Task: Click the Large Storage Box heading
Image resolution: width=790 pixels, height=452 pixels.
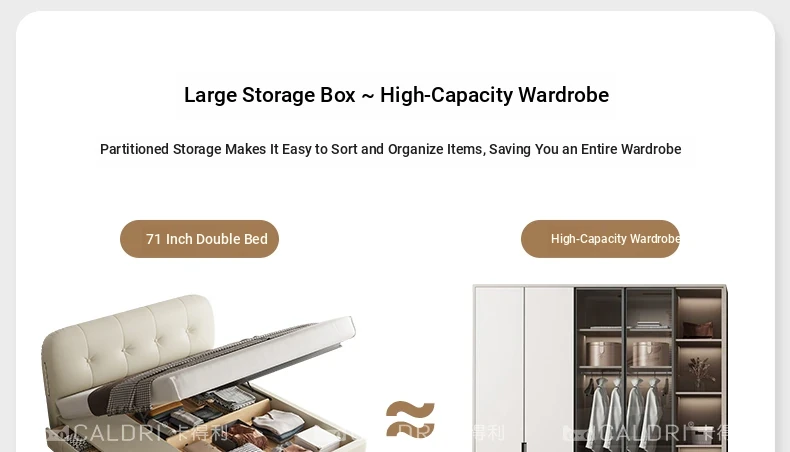Action: click(397, 95)
